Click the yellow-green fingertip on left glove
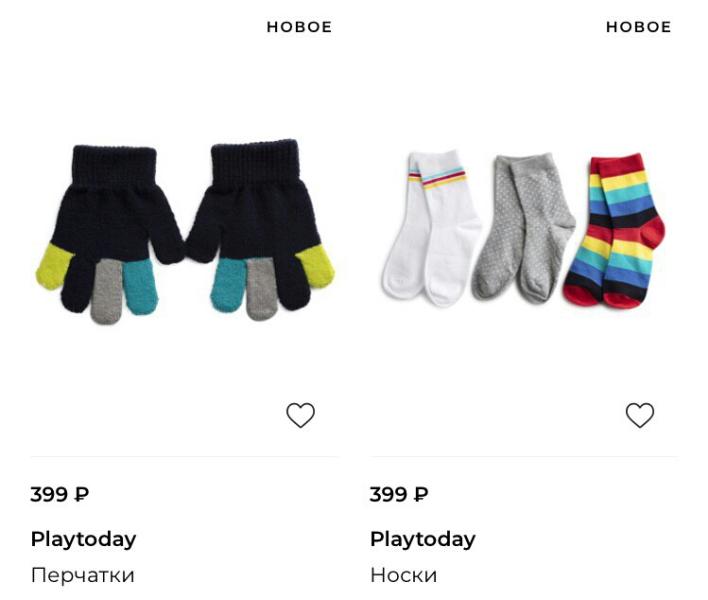Viewport: 708px width, 600px height. click(x=54, y=266)
